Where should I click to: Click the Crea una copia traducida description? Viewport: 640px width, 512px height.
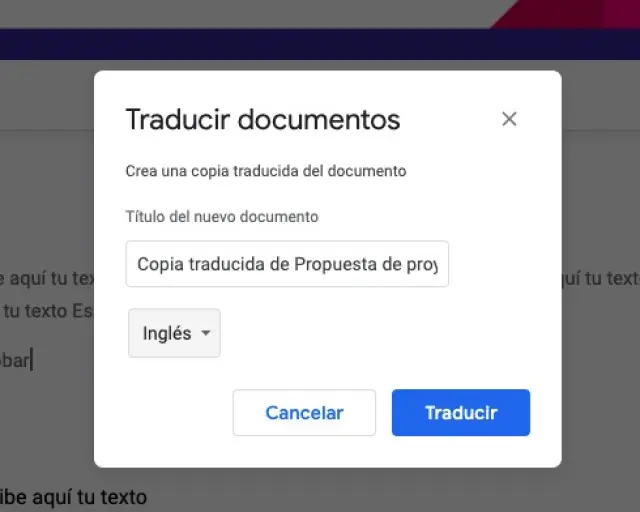point(266,171)
